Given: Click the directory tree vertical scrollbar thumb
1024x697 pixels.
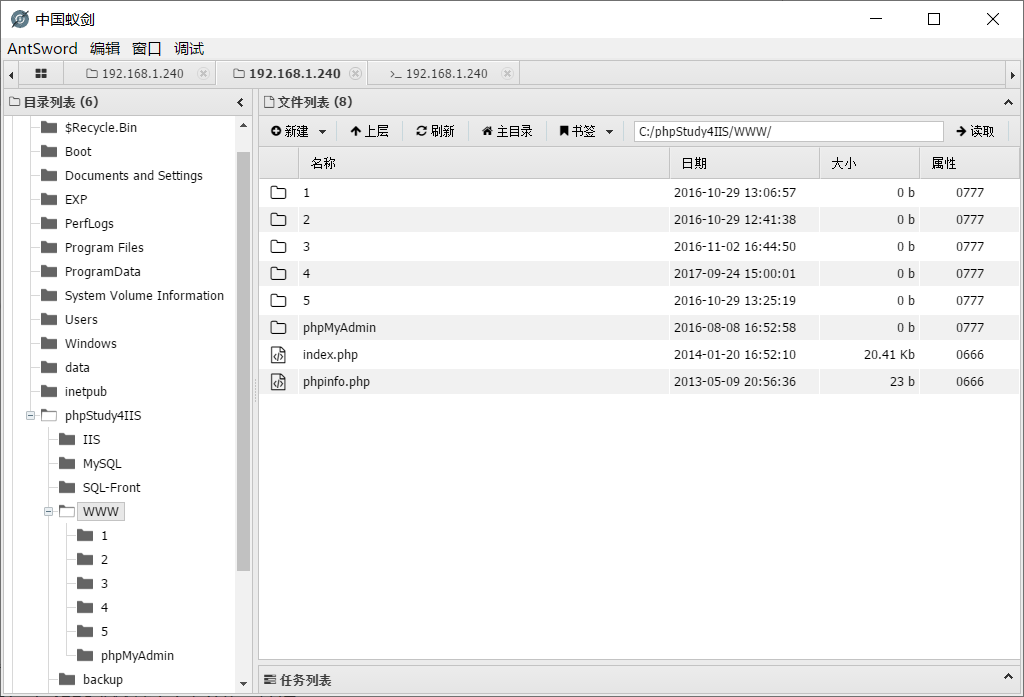Looking at the screenshot, I should 243,361.
